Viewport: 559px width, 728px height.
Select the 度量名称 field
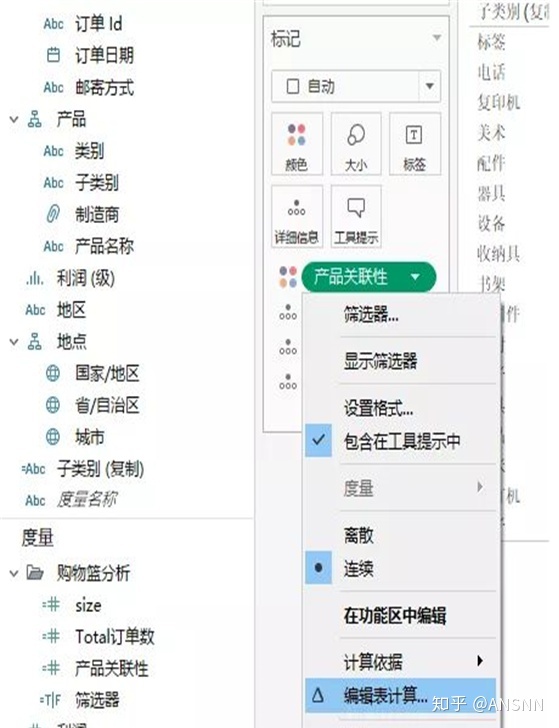tap(87, 500)
